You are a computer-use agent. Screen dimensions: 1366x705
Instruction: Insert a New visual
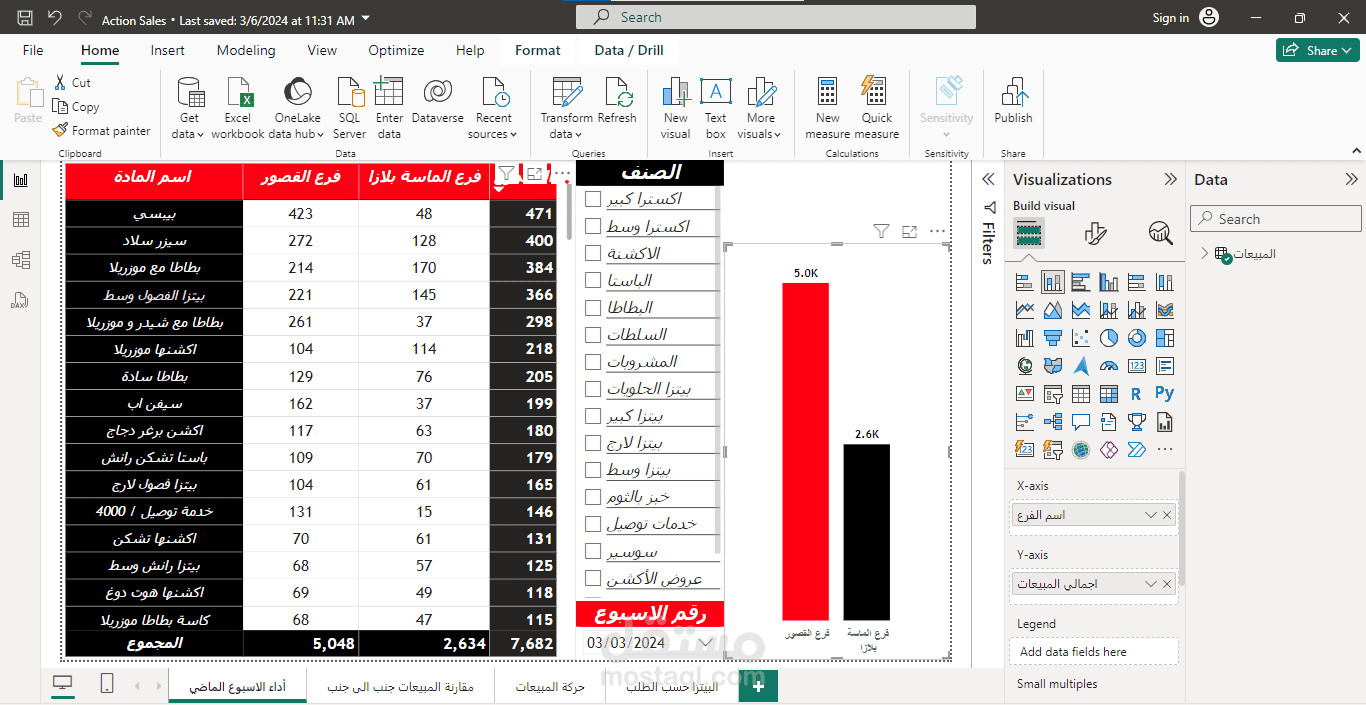(676, 108)
